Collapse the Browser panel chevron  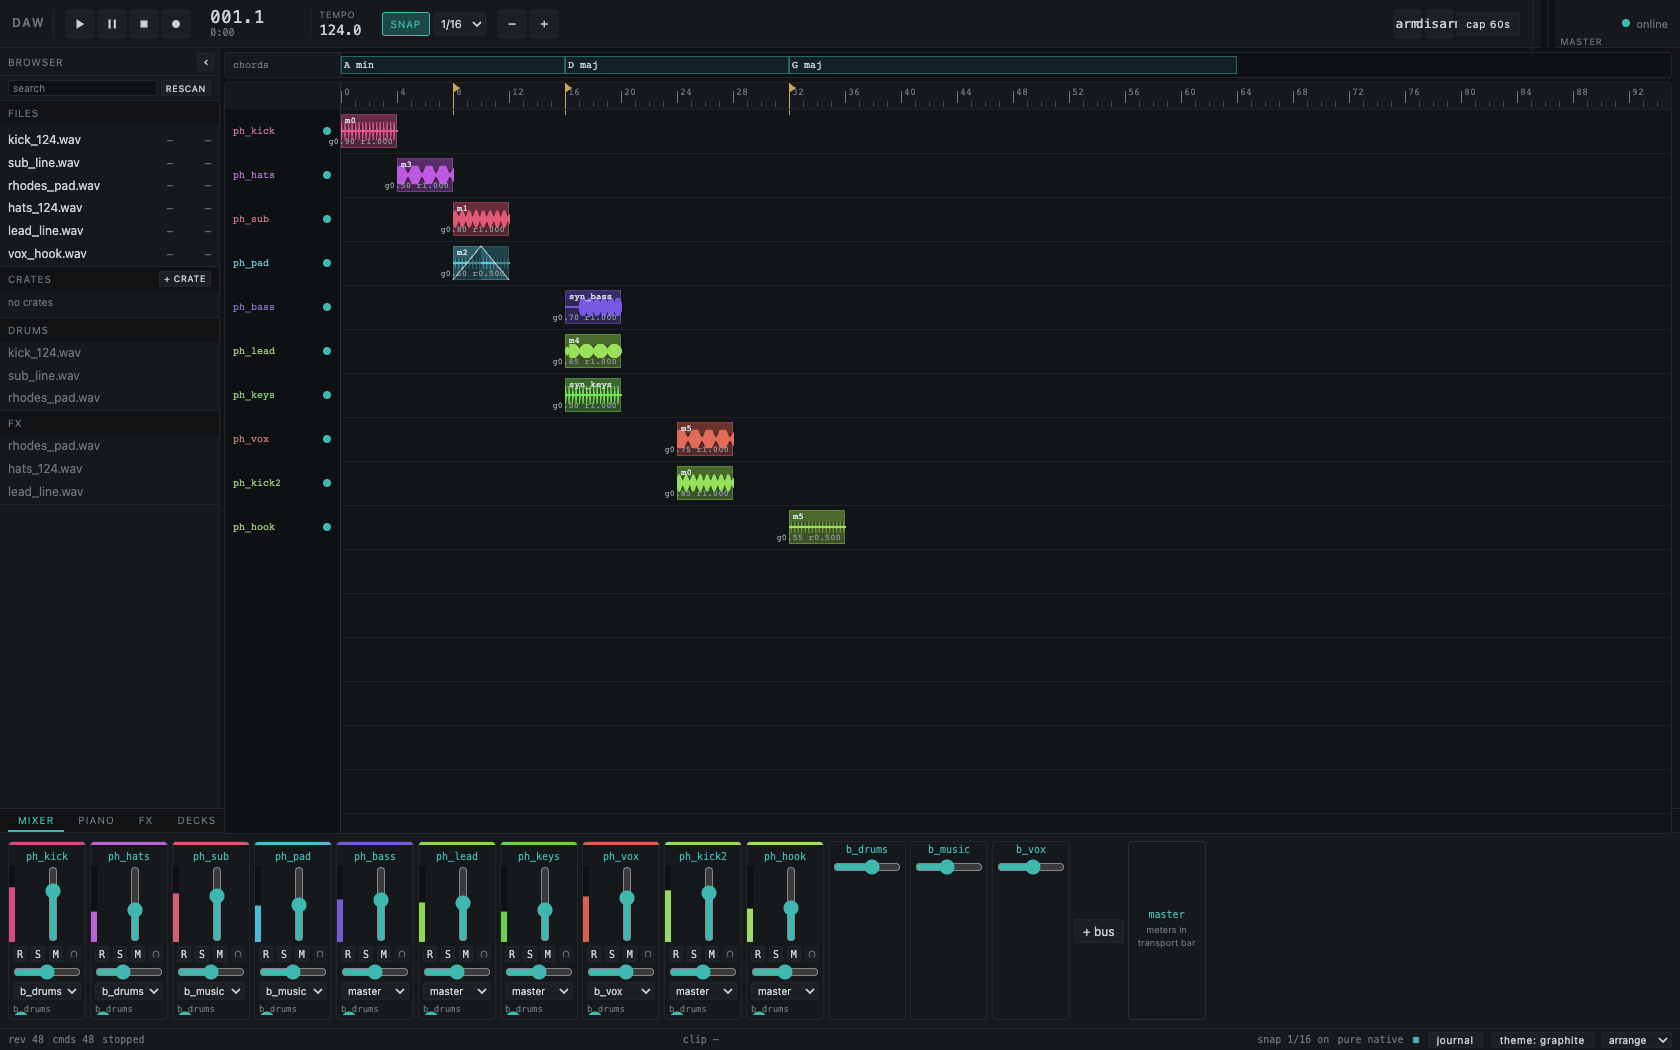(206, 62)
